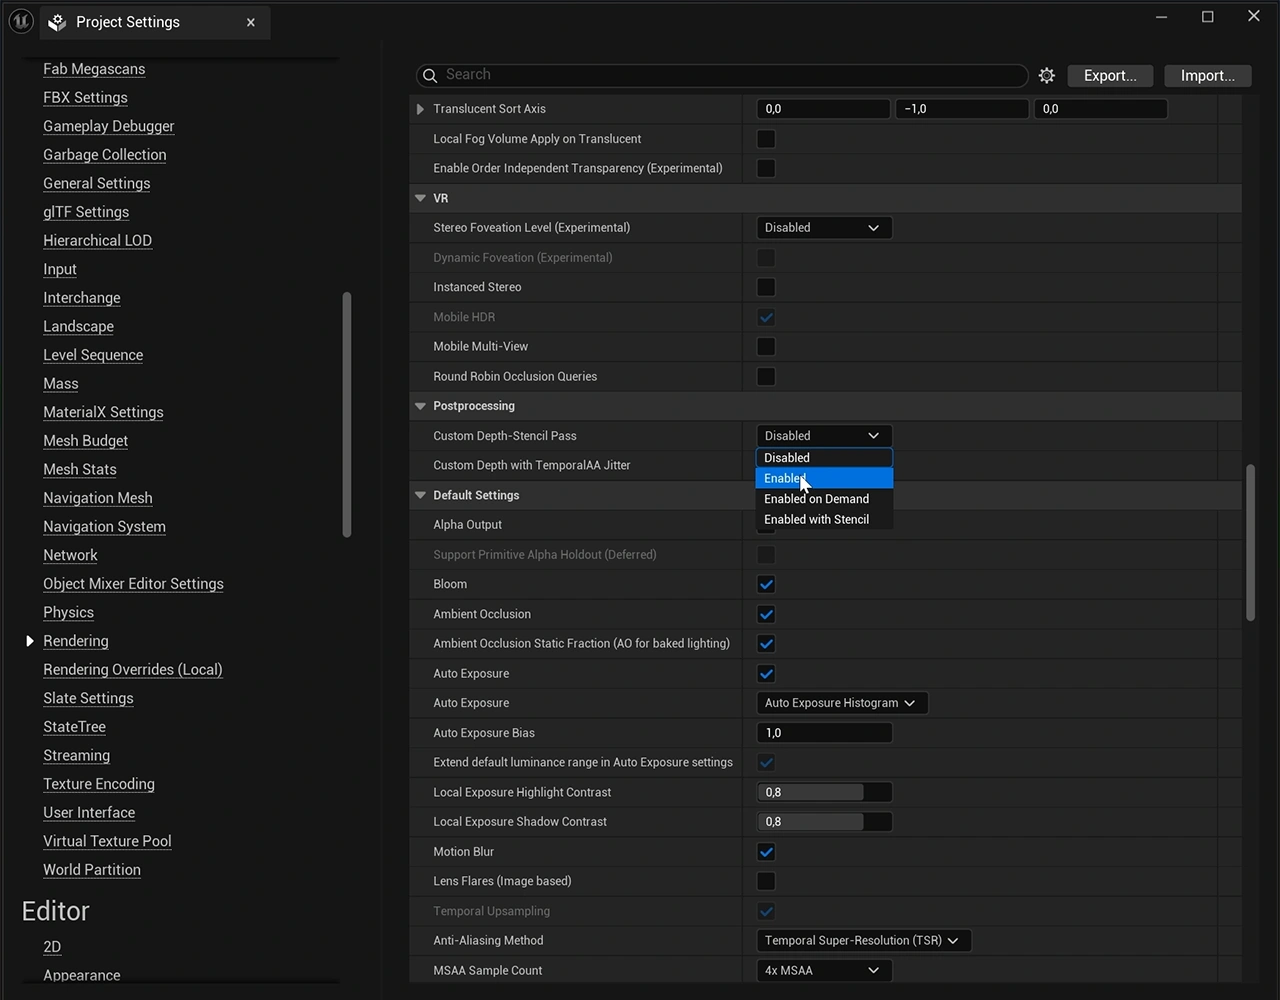
Task: Open Navigation Mesh settings
Action: coord(98,498)
